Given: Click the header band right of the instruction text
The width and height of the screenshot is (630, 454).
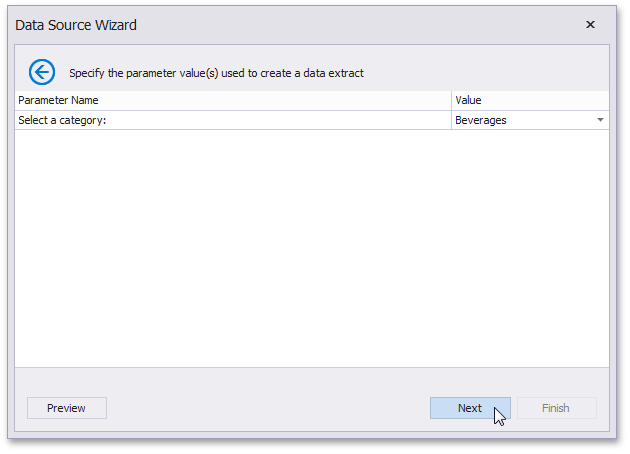Looking at the screenshot, I should point(490,72).
